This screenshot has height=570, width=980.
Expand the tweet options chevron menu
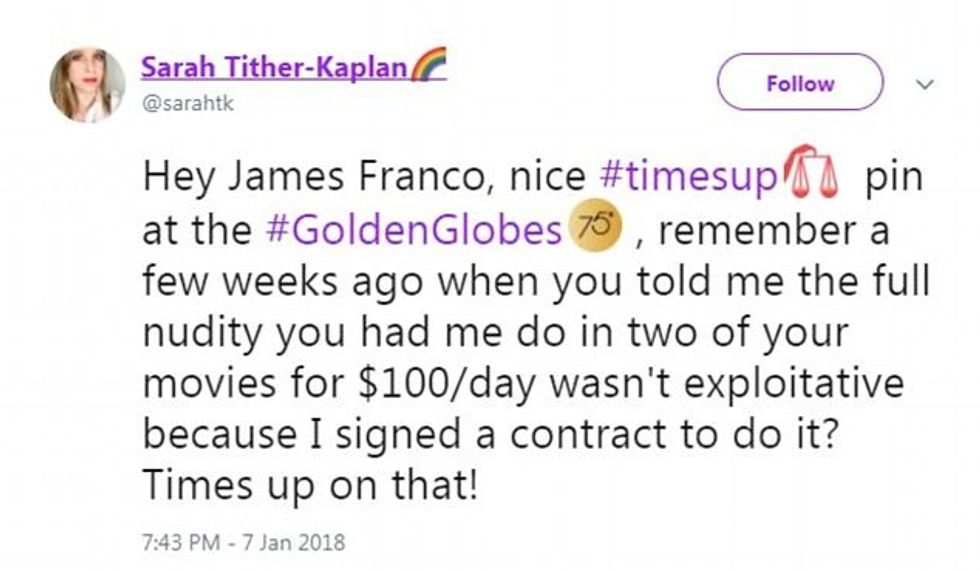click(925, 83)
